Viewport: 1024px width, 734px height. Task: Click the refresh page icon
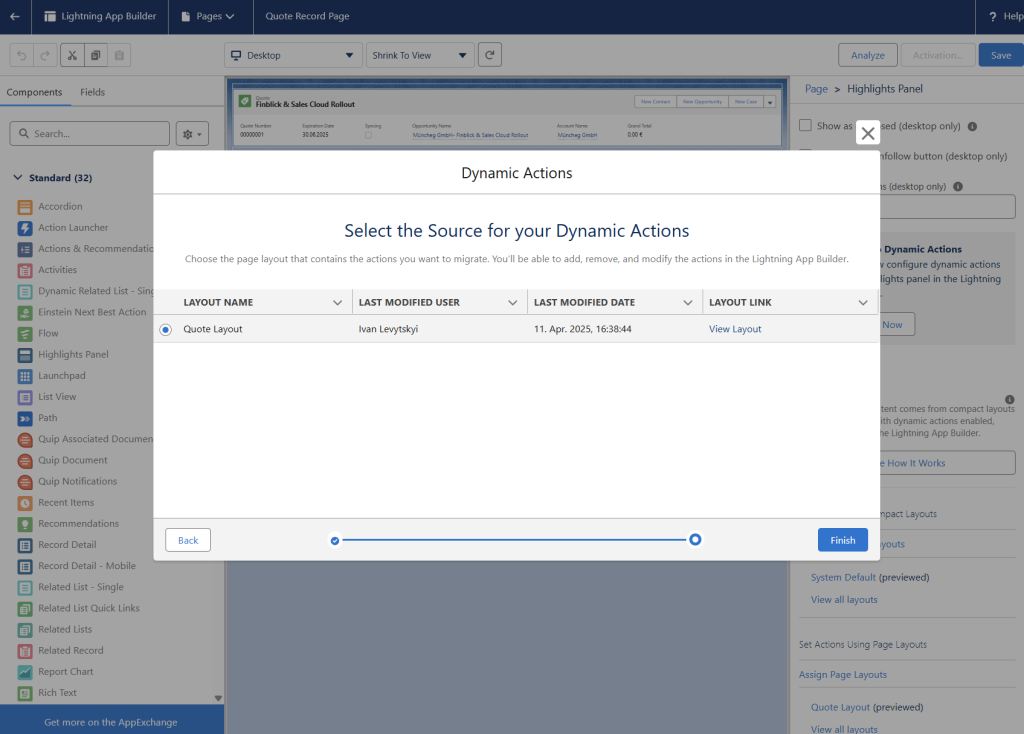[489, 55]
